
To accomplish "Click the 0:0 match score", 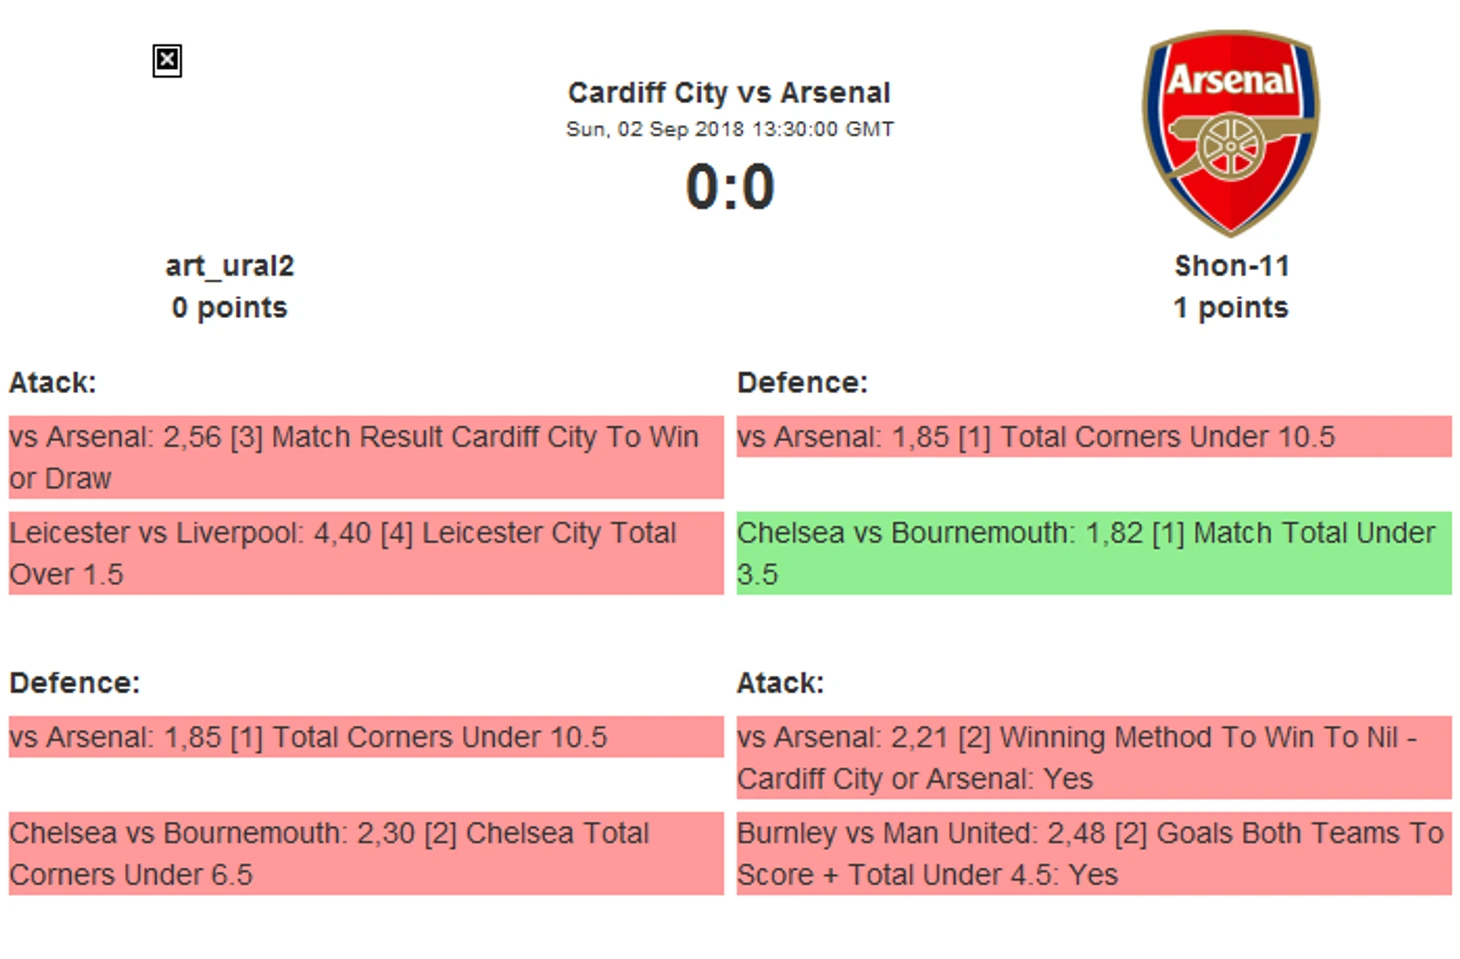I will pyautogui.click(x=730, y=187).
